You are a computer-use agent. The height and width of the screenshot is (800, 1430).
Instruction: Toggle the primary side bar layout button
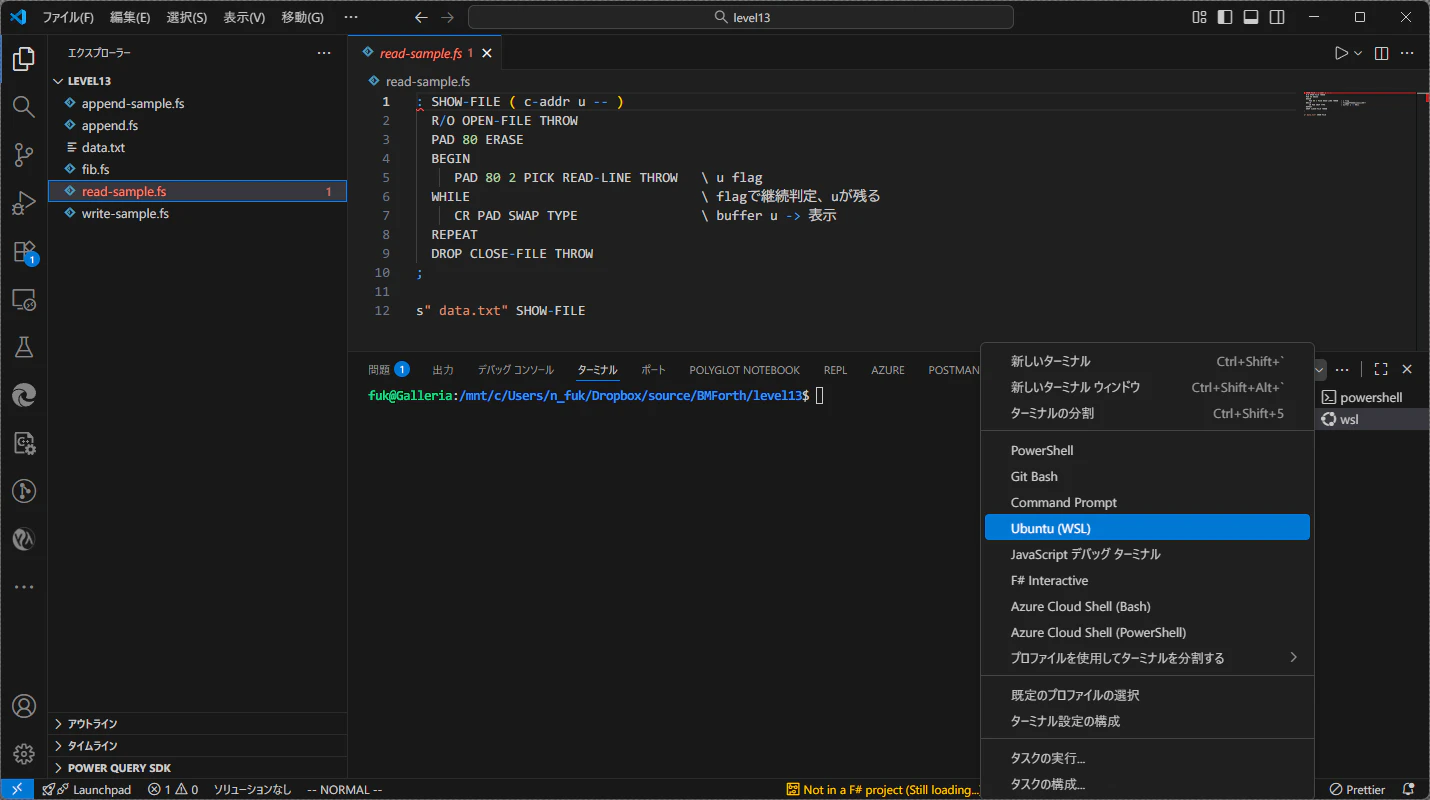[1225, 17]
